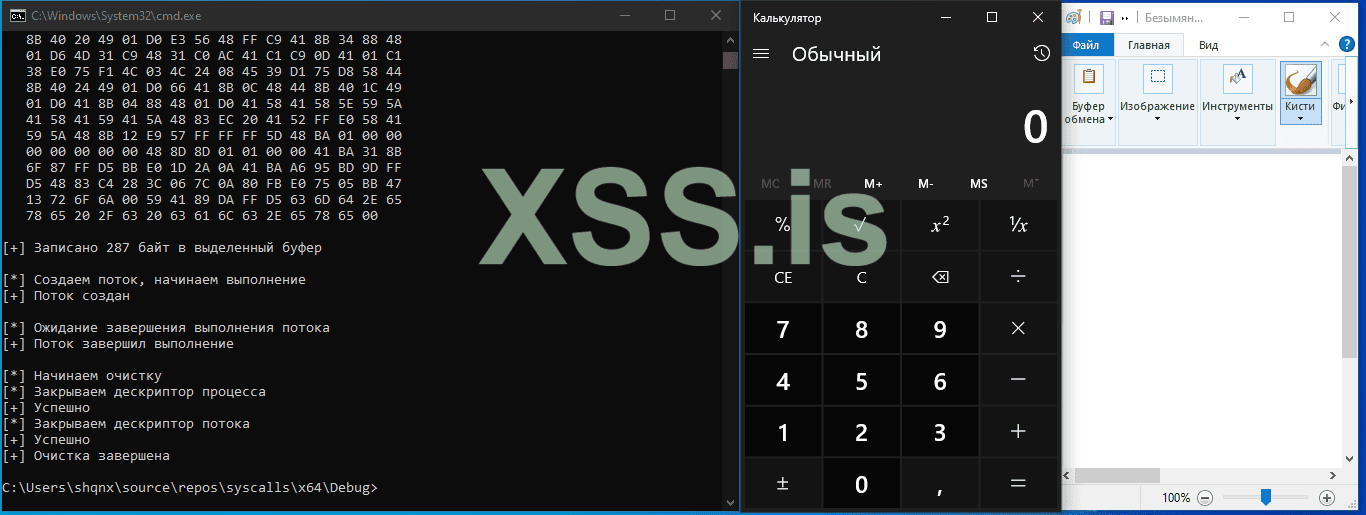The width and height of the screenshot is (1366, 515).
Task: Click the 'Поток создан' console line
Action: pos(66,295)
